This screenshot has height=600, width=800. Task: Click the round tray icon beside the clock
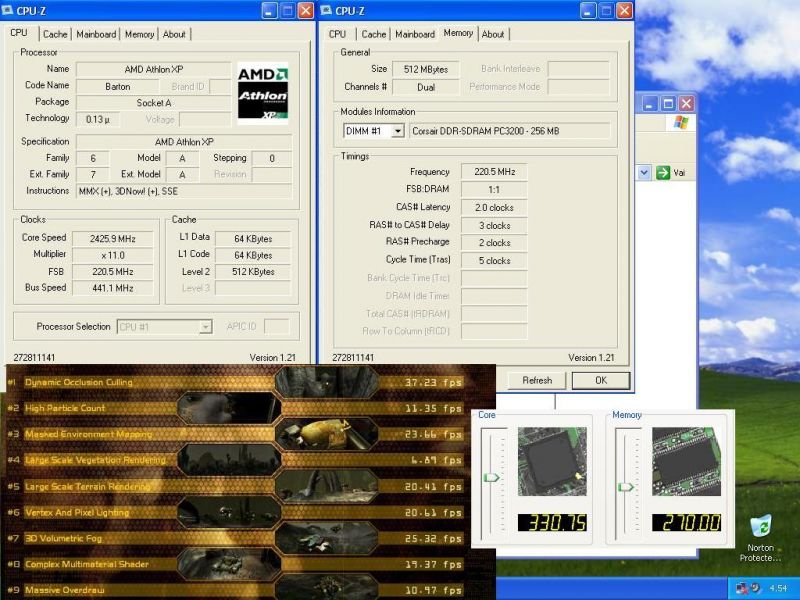(x=755, y=588)
